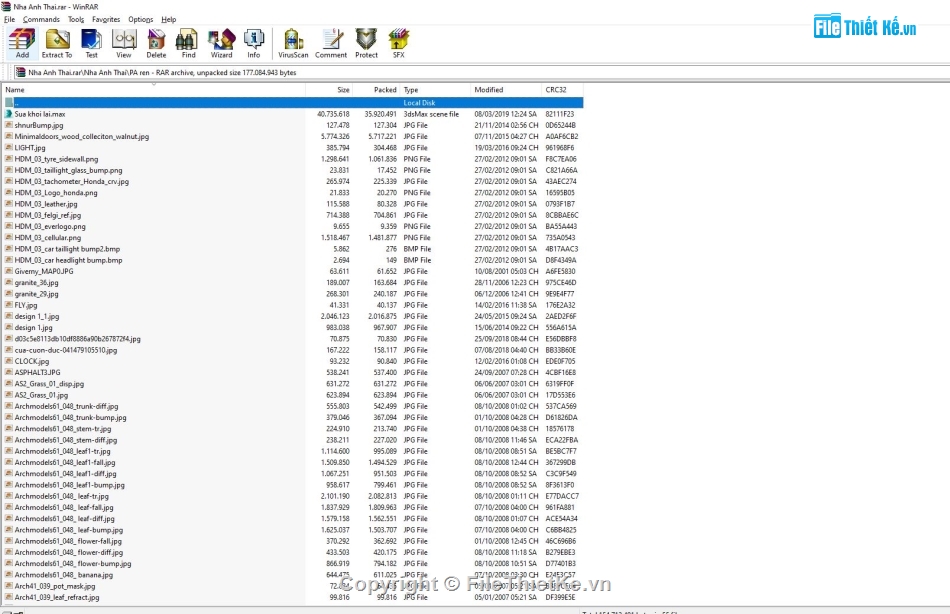The image size is (950, 614).
Task: Click the icon beside design 1.jpg
Action: (x=8, y=327)
